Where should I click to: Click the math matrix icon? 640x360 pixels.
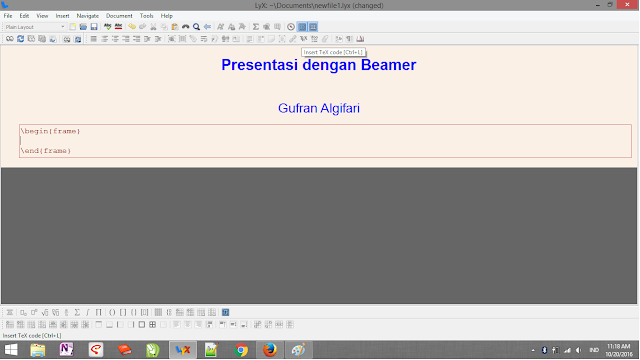coord(158,313)
